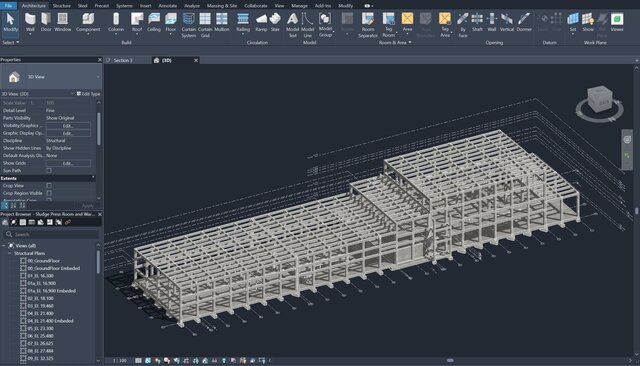Show the work plane

[588, 22]
